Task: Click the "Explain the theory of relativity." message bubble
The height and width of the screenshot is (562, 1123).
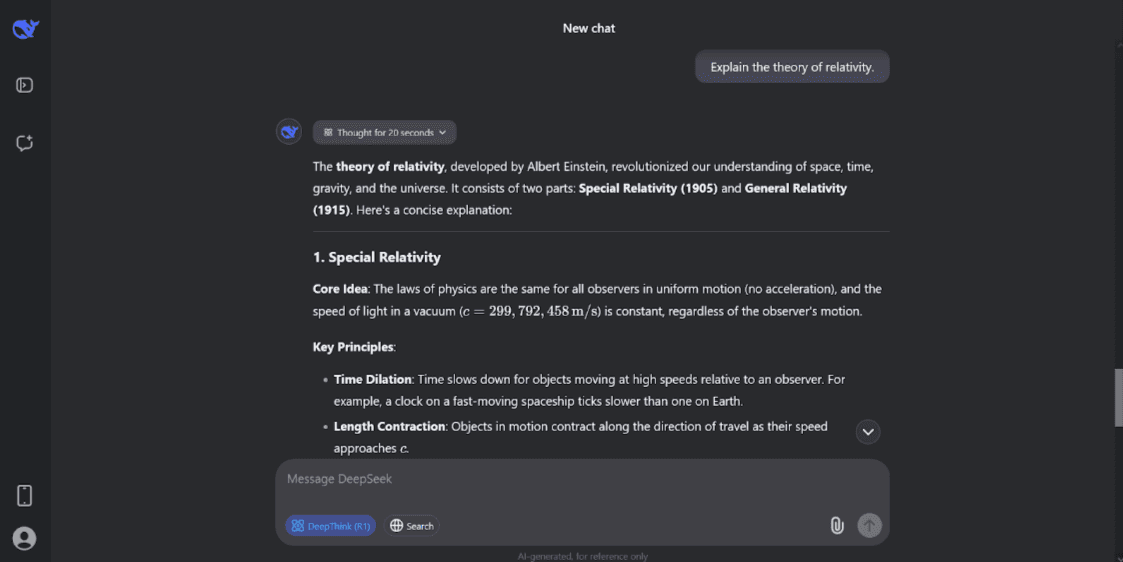Action: 792,67
